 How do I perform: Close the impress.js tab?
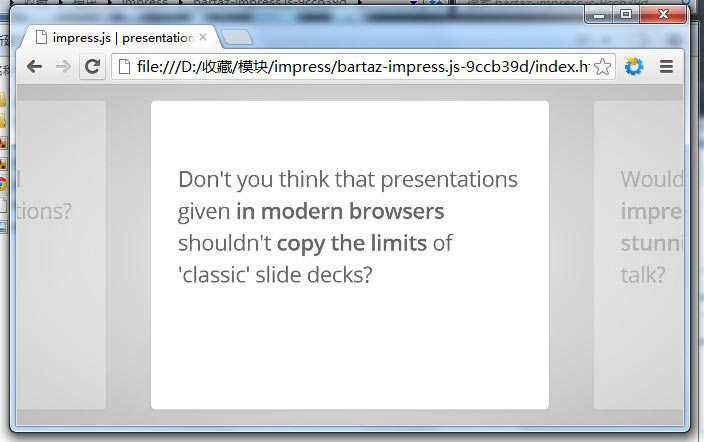point(203,37)
